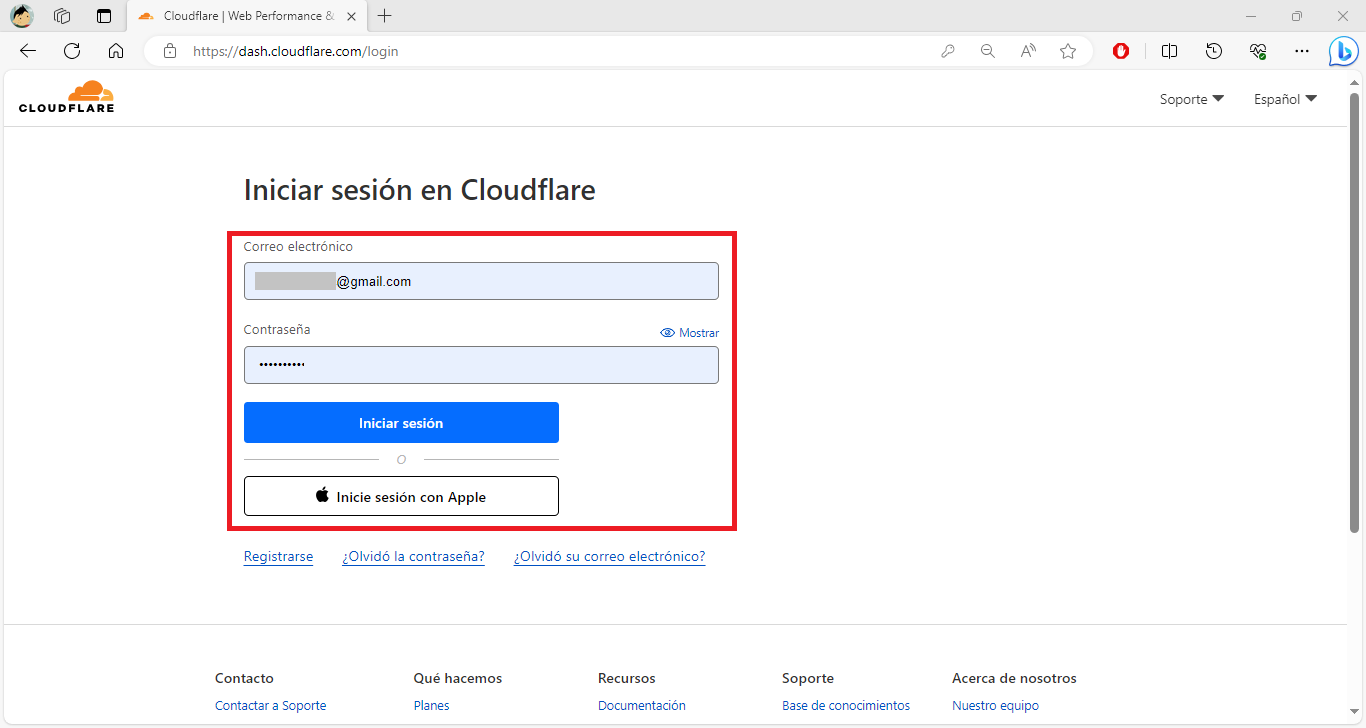This screenshot has width=1366, height=728.
Task: Click the Correo electrónico input field
Action: (x=481, y=281)
